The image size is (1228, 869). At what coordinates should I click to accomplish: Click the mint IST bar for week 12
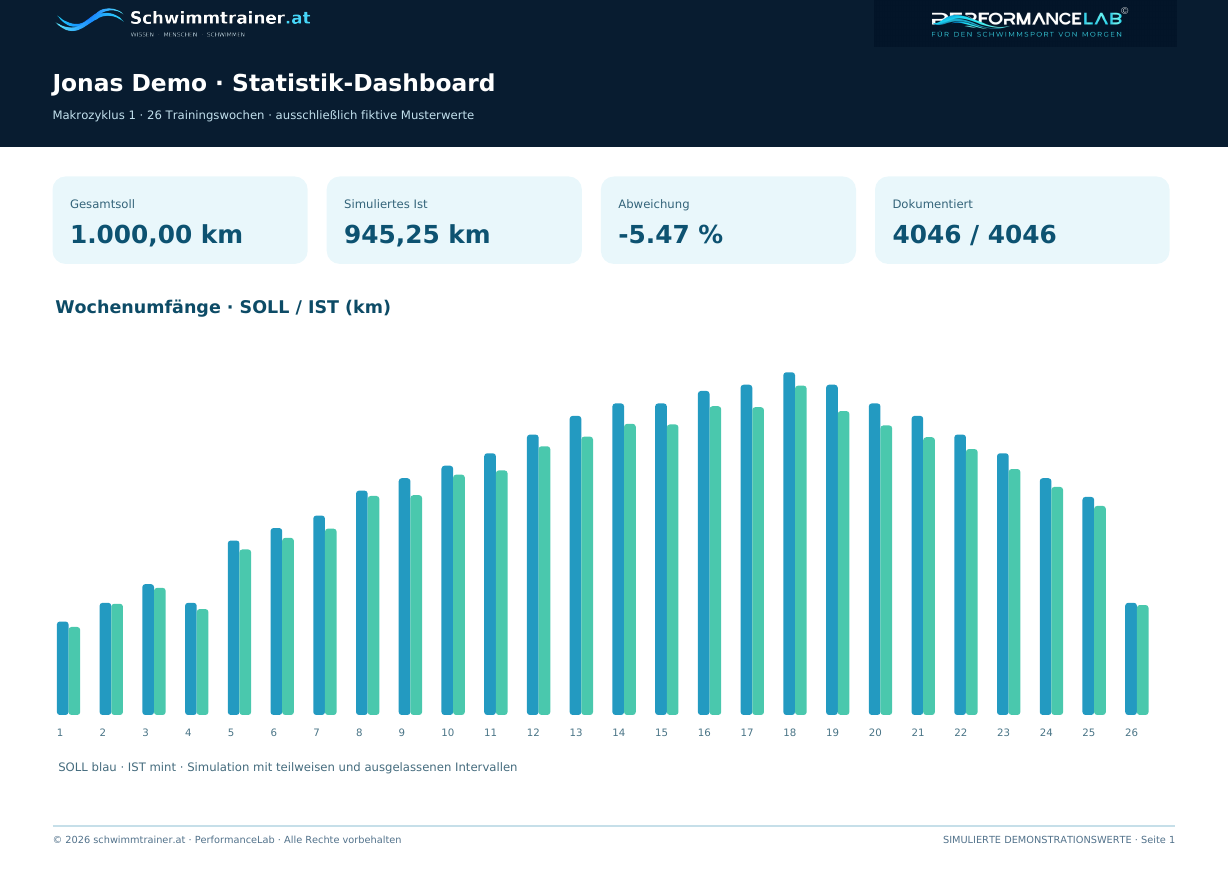click(x=545, y=581)
